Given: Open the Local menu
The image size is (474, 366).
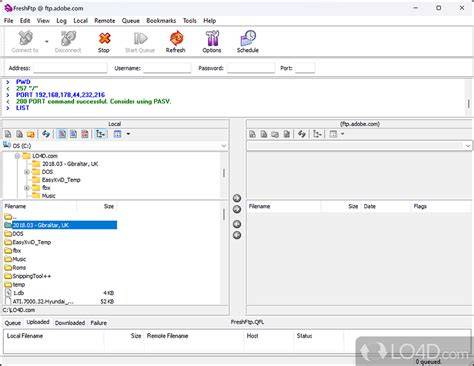Looking at the screenshot, I should click(x=80, y=21).
